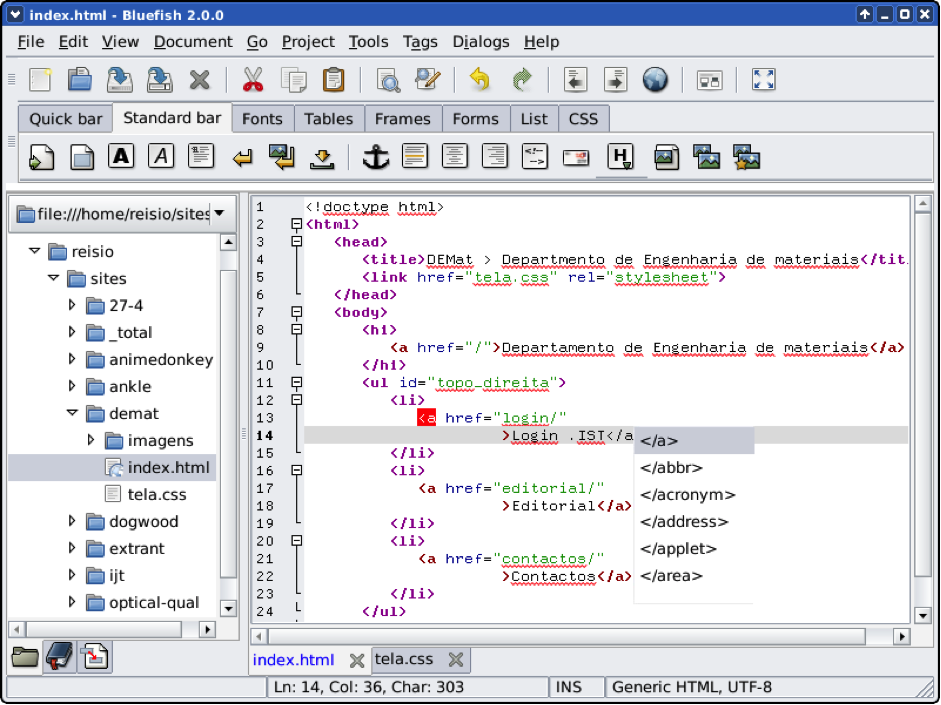Select </address> in the autocomplete list
The height and width of the screenshot is (705, 941).
[x=694, y=521]
